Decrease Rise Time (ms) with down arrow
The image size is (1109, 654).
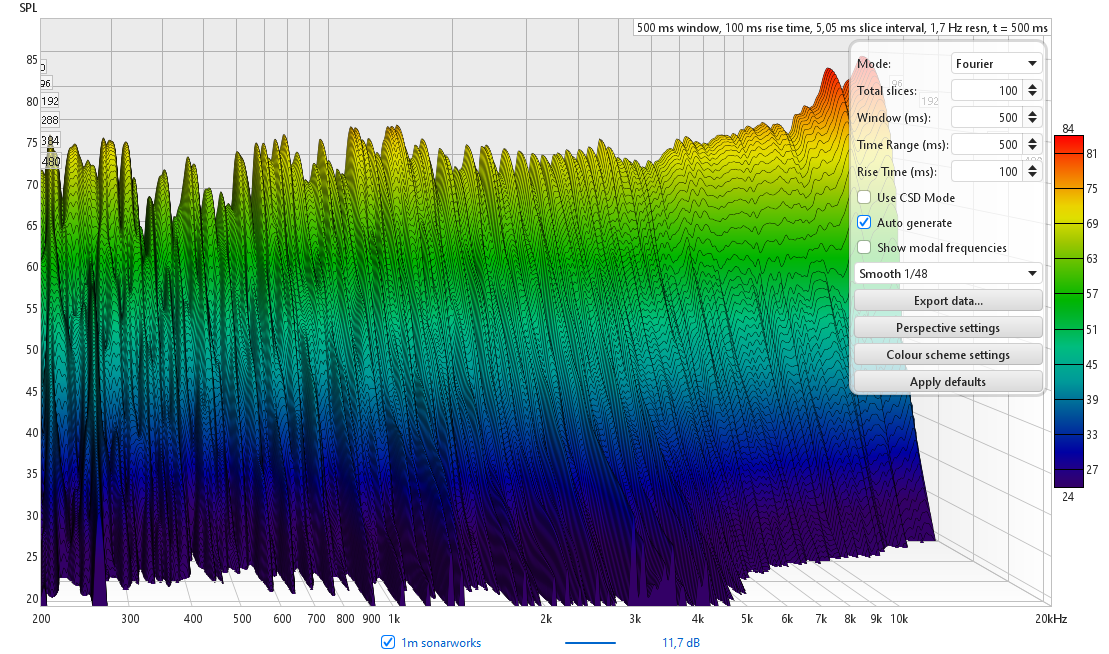coord(1032,175)
